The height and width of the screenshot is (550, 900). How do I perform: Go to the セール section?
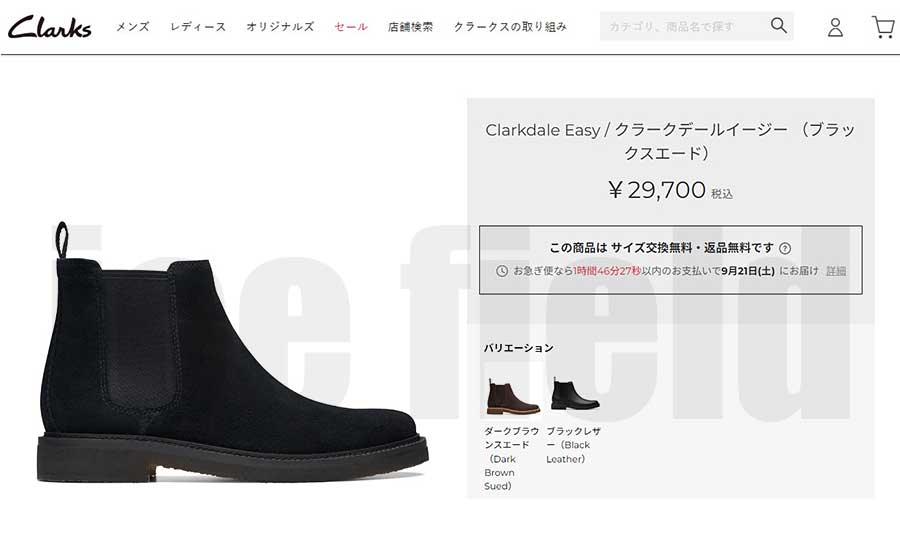351,26
